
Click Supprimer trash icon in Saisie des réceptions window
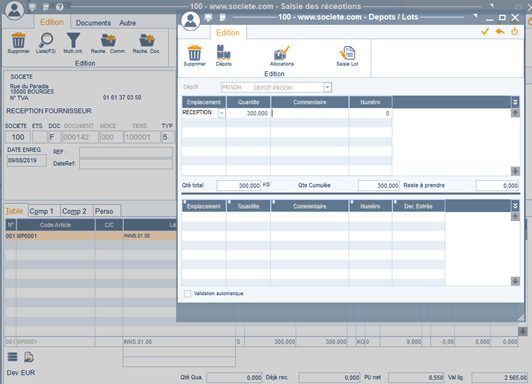coord(18,40)
